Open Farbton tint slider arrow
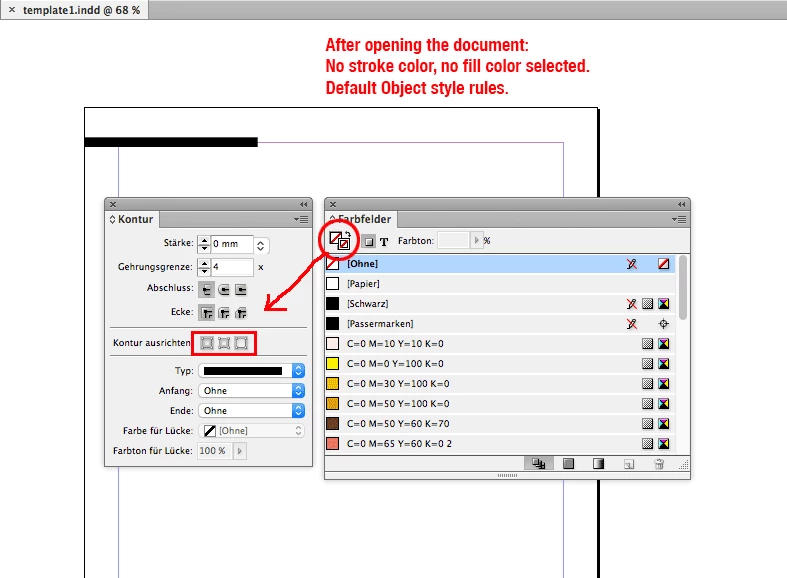The image size is (787, 578). pos(476,240)
